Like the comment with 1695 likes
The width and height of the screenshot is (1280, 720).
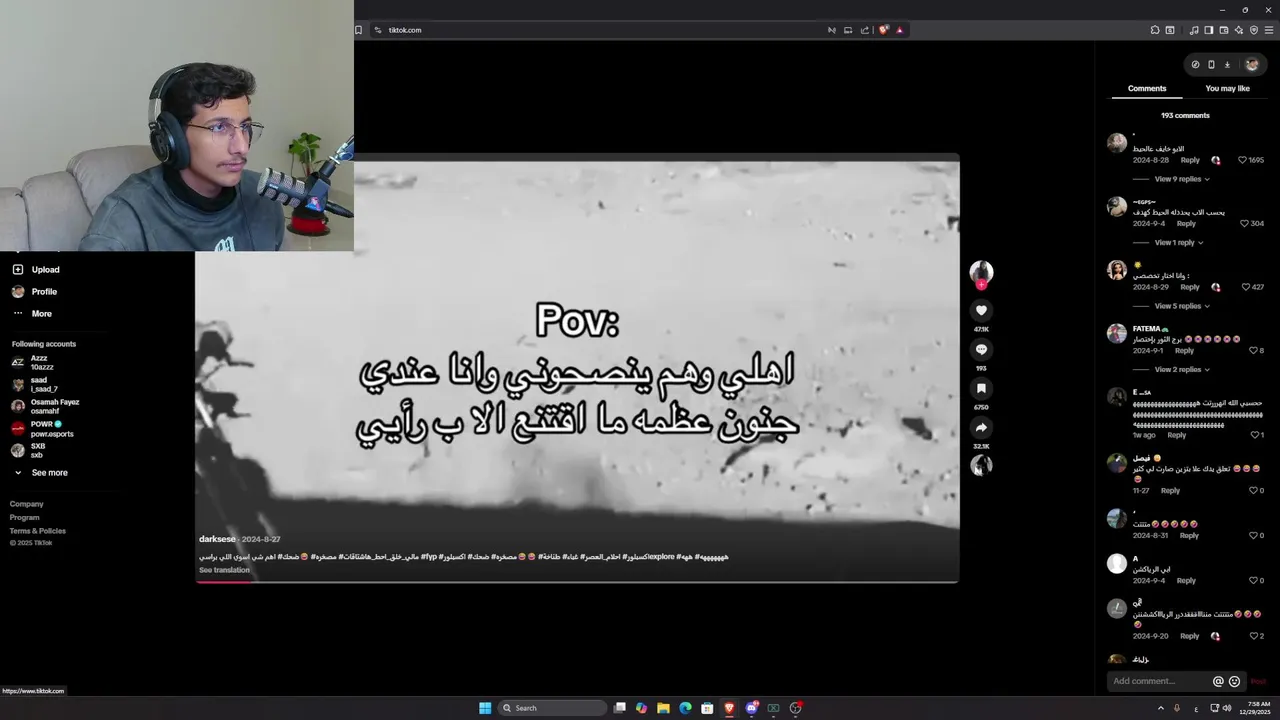1243,160
